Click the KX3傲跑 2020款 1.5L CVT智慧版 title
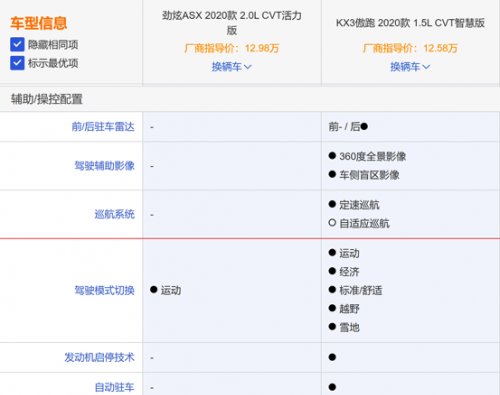 [x=410, y=23]
